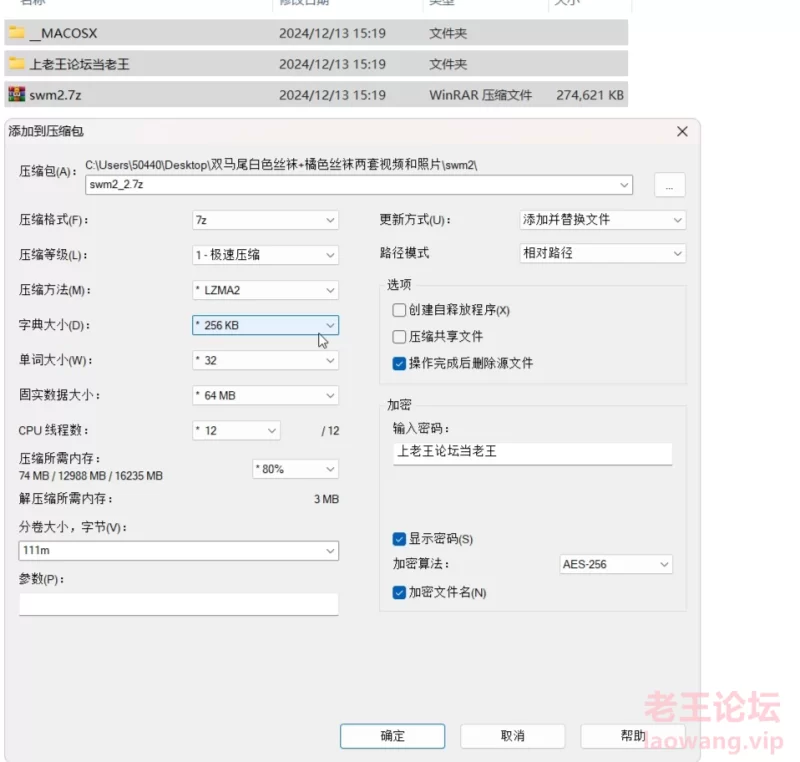The width and height of the screenshot is (800, 762).
Task: Disable the 显示密码 checkbox
Action: 400,538
